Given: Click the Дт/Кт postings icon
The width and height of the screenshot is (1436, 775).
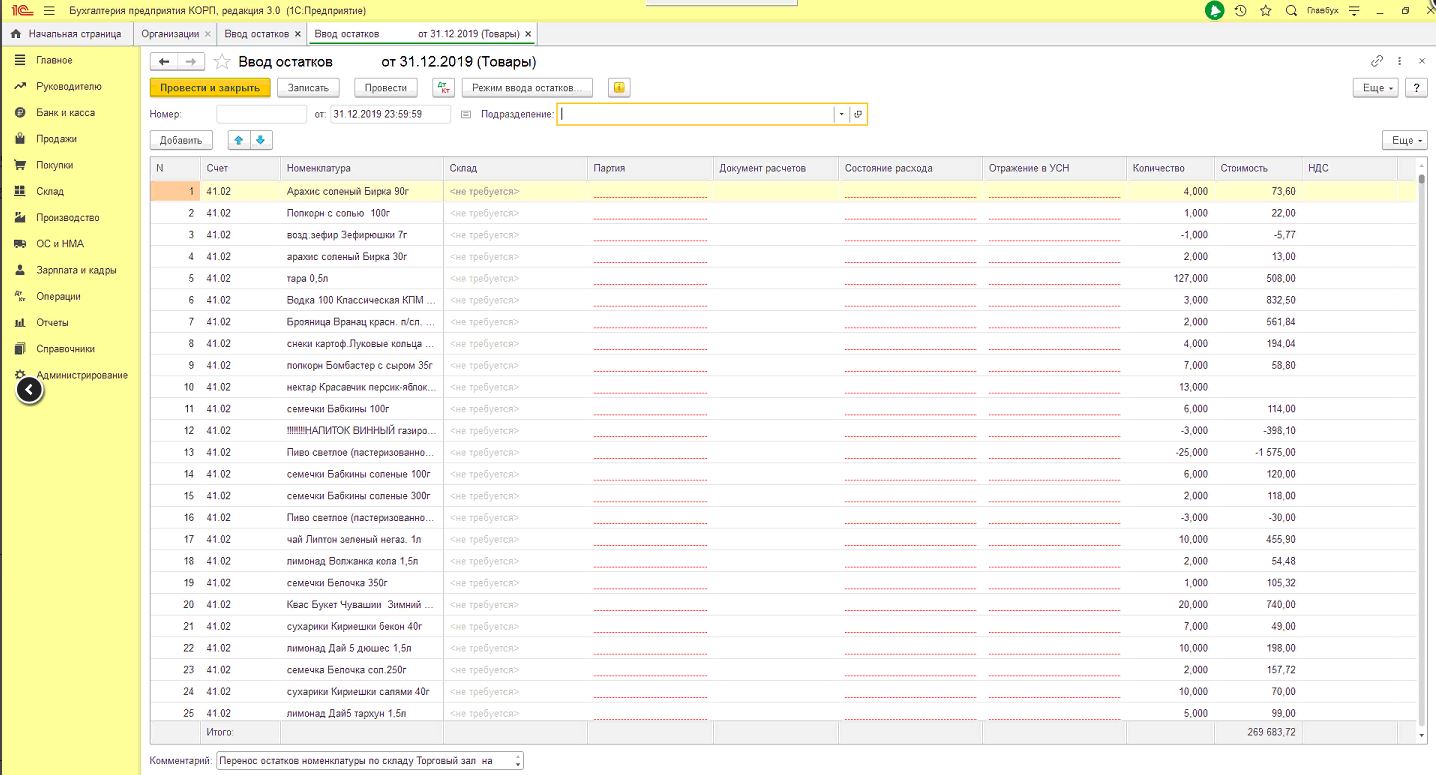Looking at the screenshot, I should coord(444,88).
